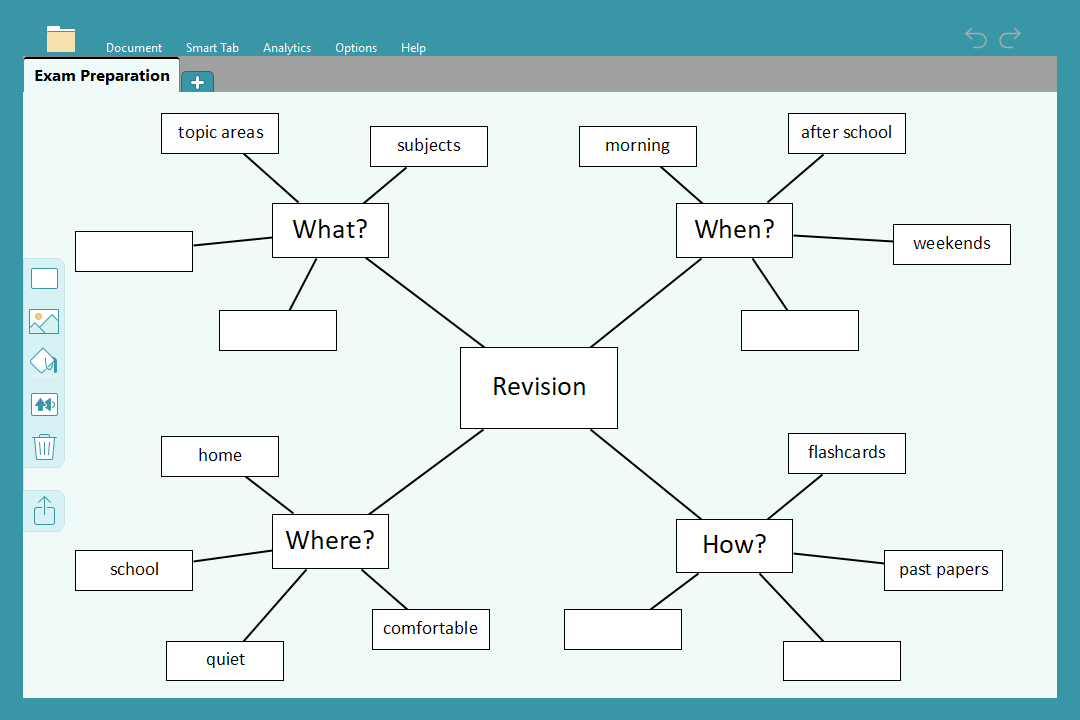
Task: Click the undo arrow
Action: click(x=975, y=38)
